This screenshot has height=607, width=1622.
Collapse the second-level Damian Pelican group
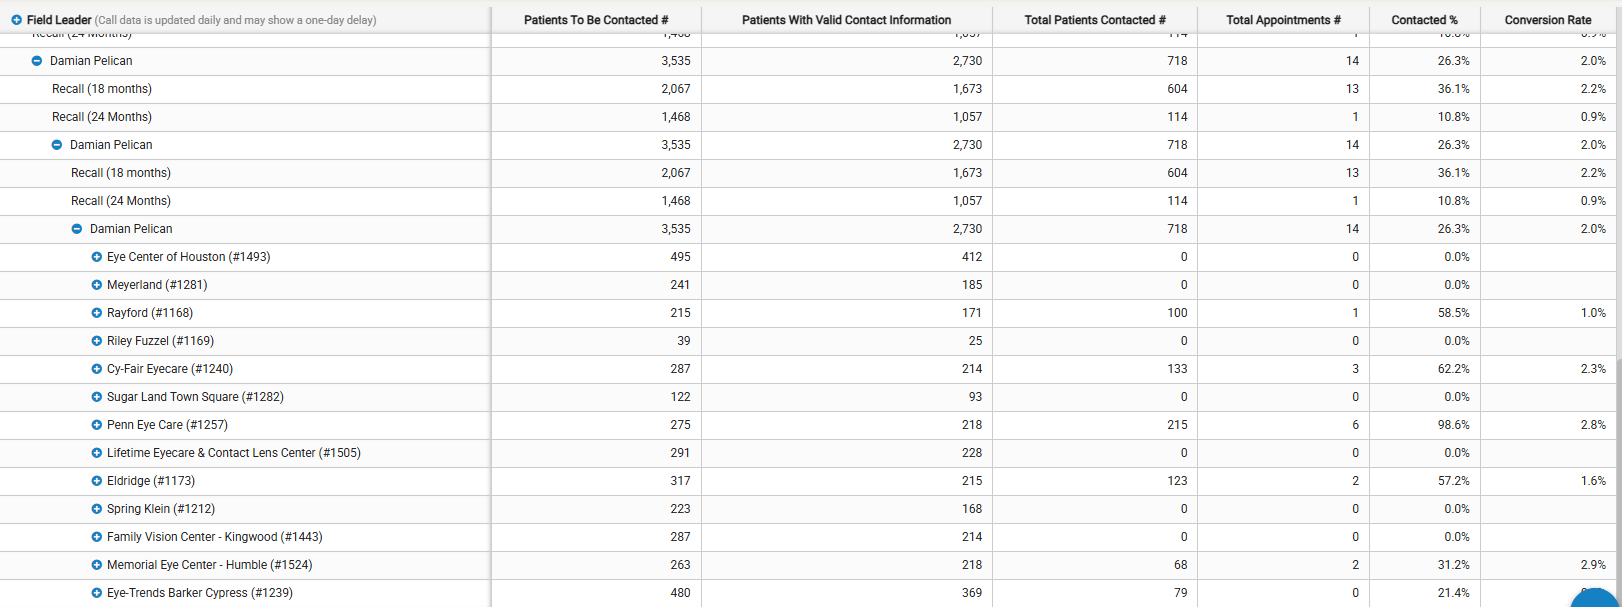pyautogui.click(x=57, y=145)
